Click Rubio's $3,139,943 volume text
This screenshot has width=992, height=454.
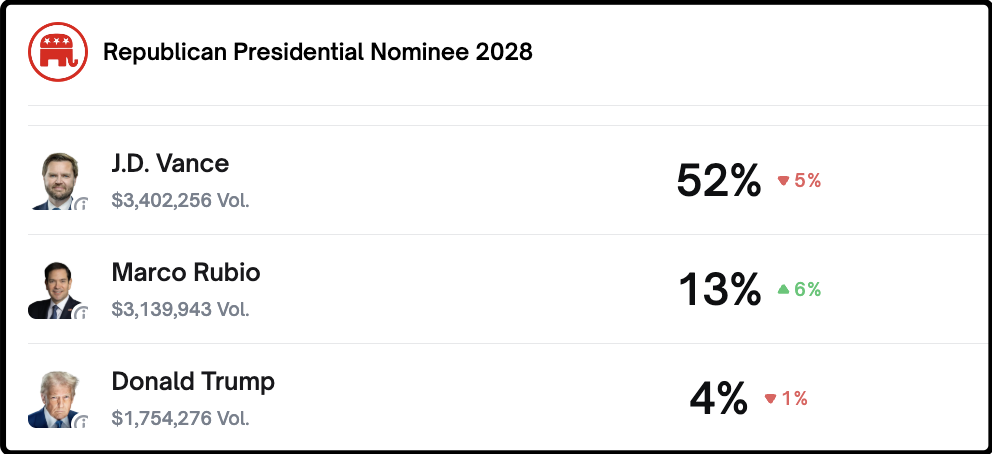point(180,309)
